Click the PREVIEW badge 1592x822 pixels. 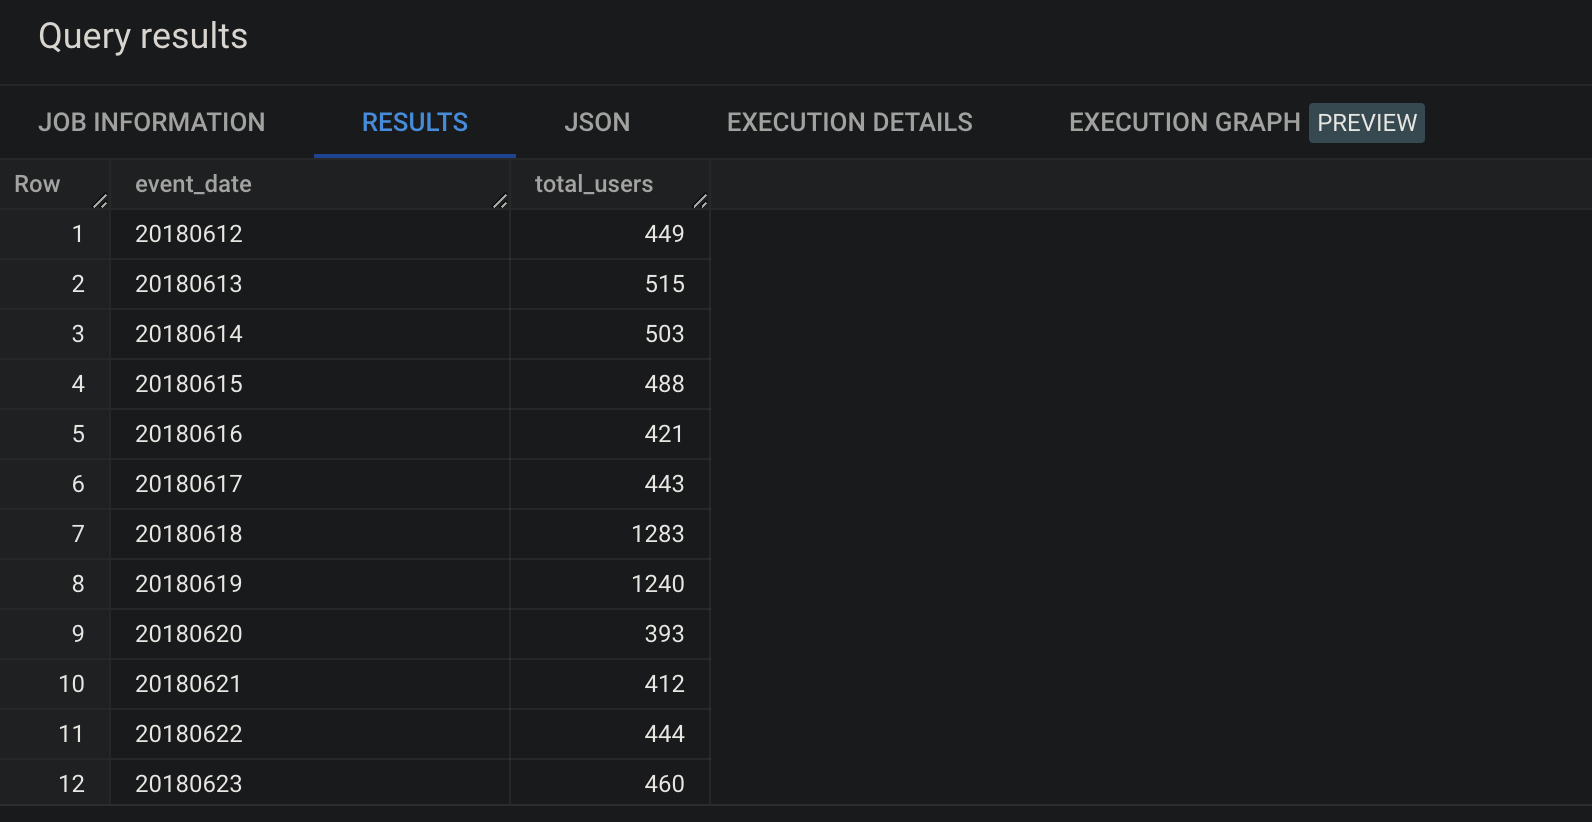[1367, 123]
